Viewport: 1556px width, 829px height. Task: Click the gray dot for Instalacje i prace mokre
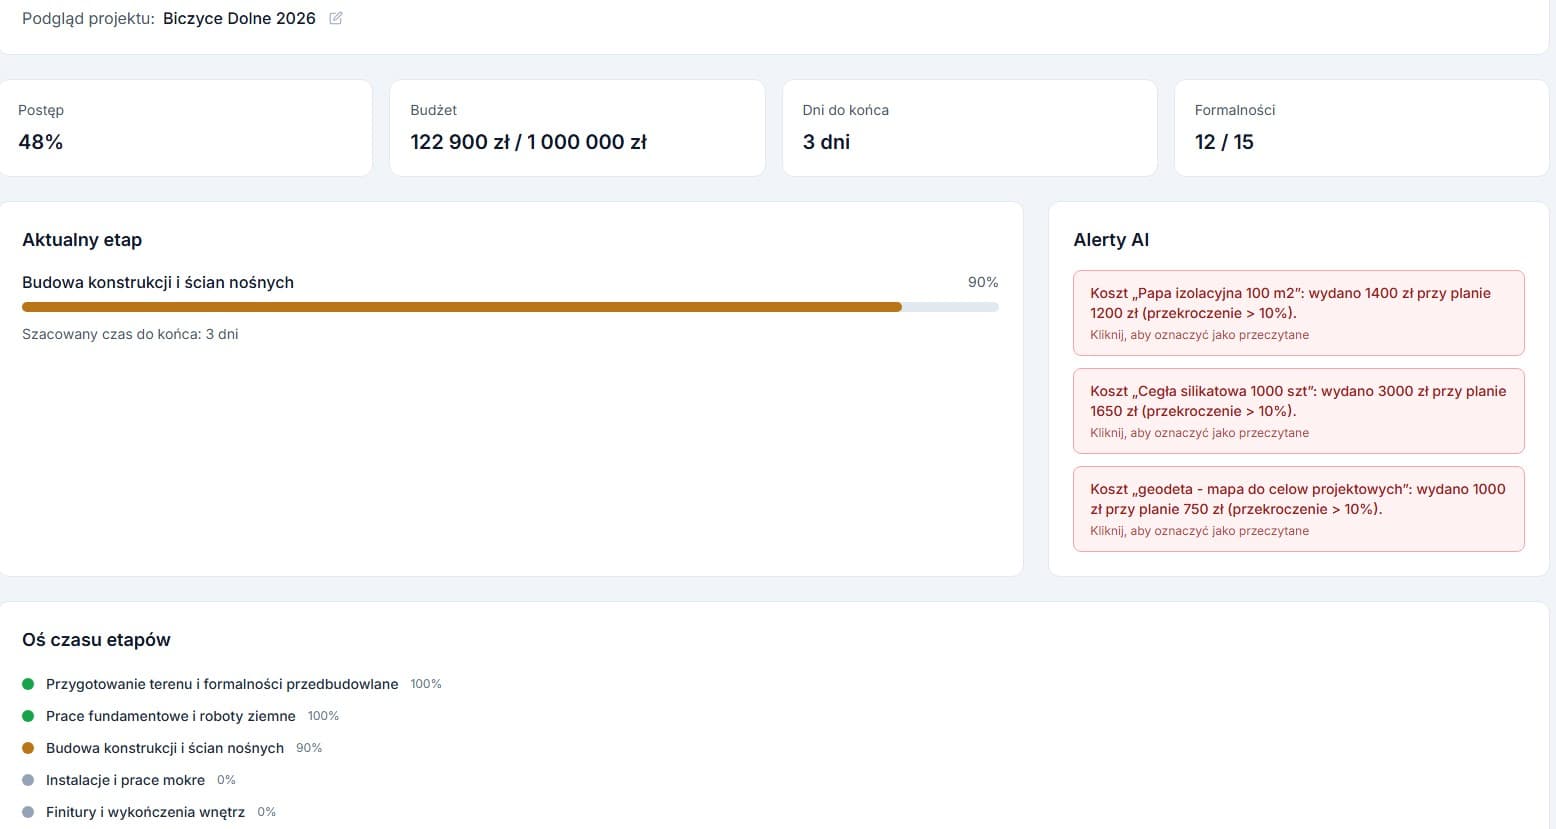point(28,780)
